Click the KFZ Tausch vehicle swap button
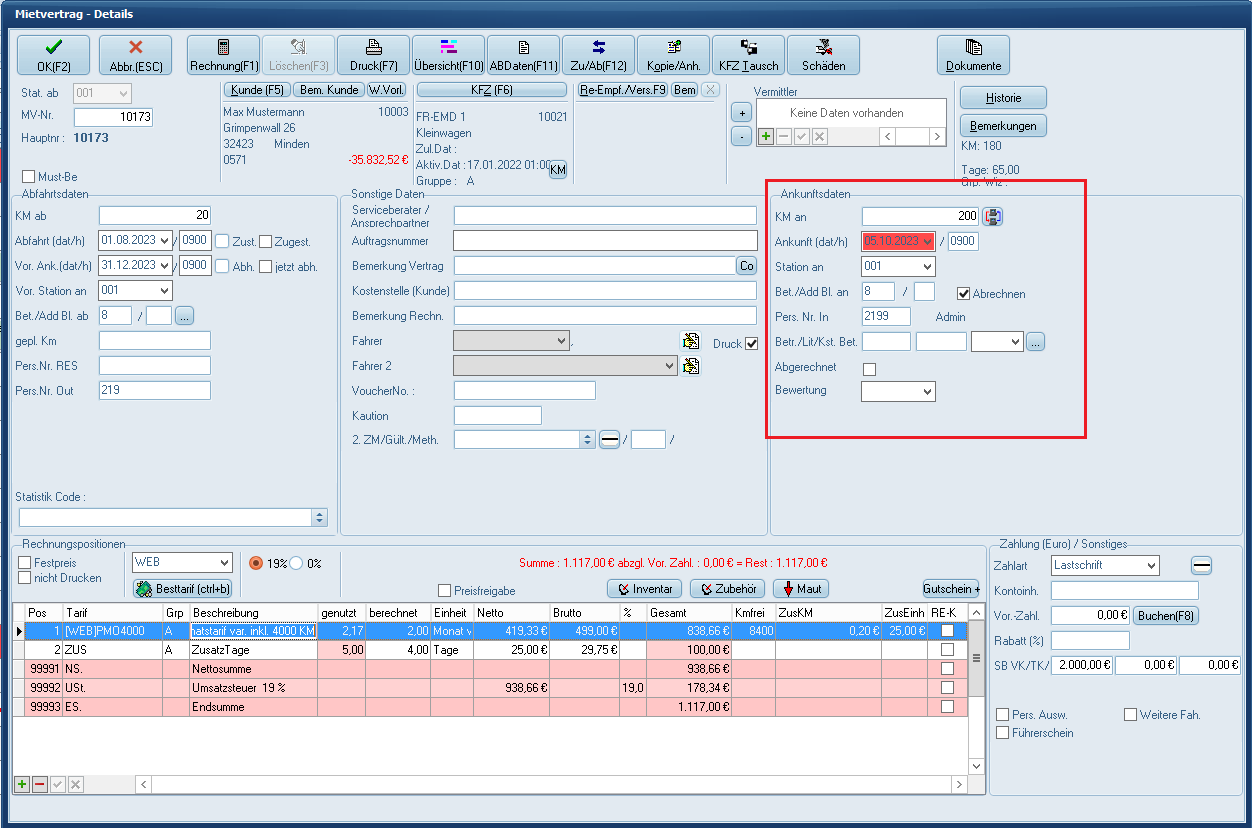The height and width of the screenshot is (828, 1252). (748, 55)
